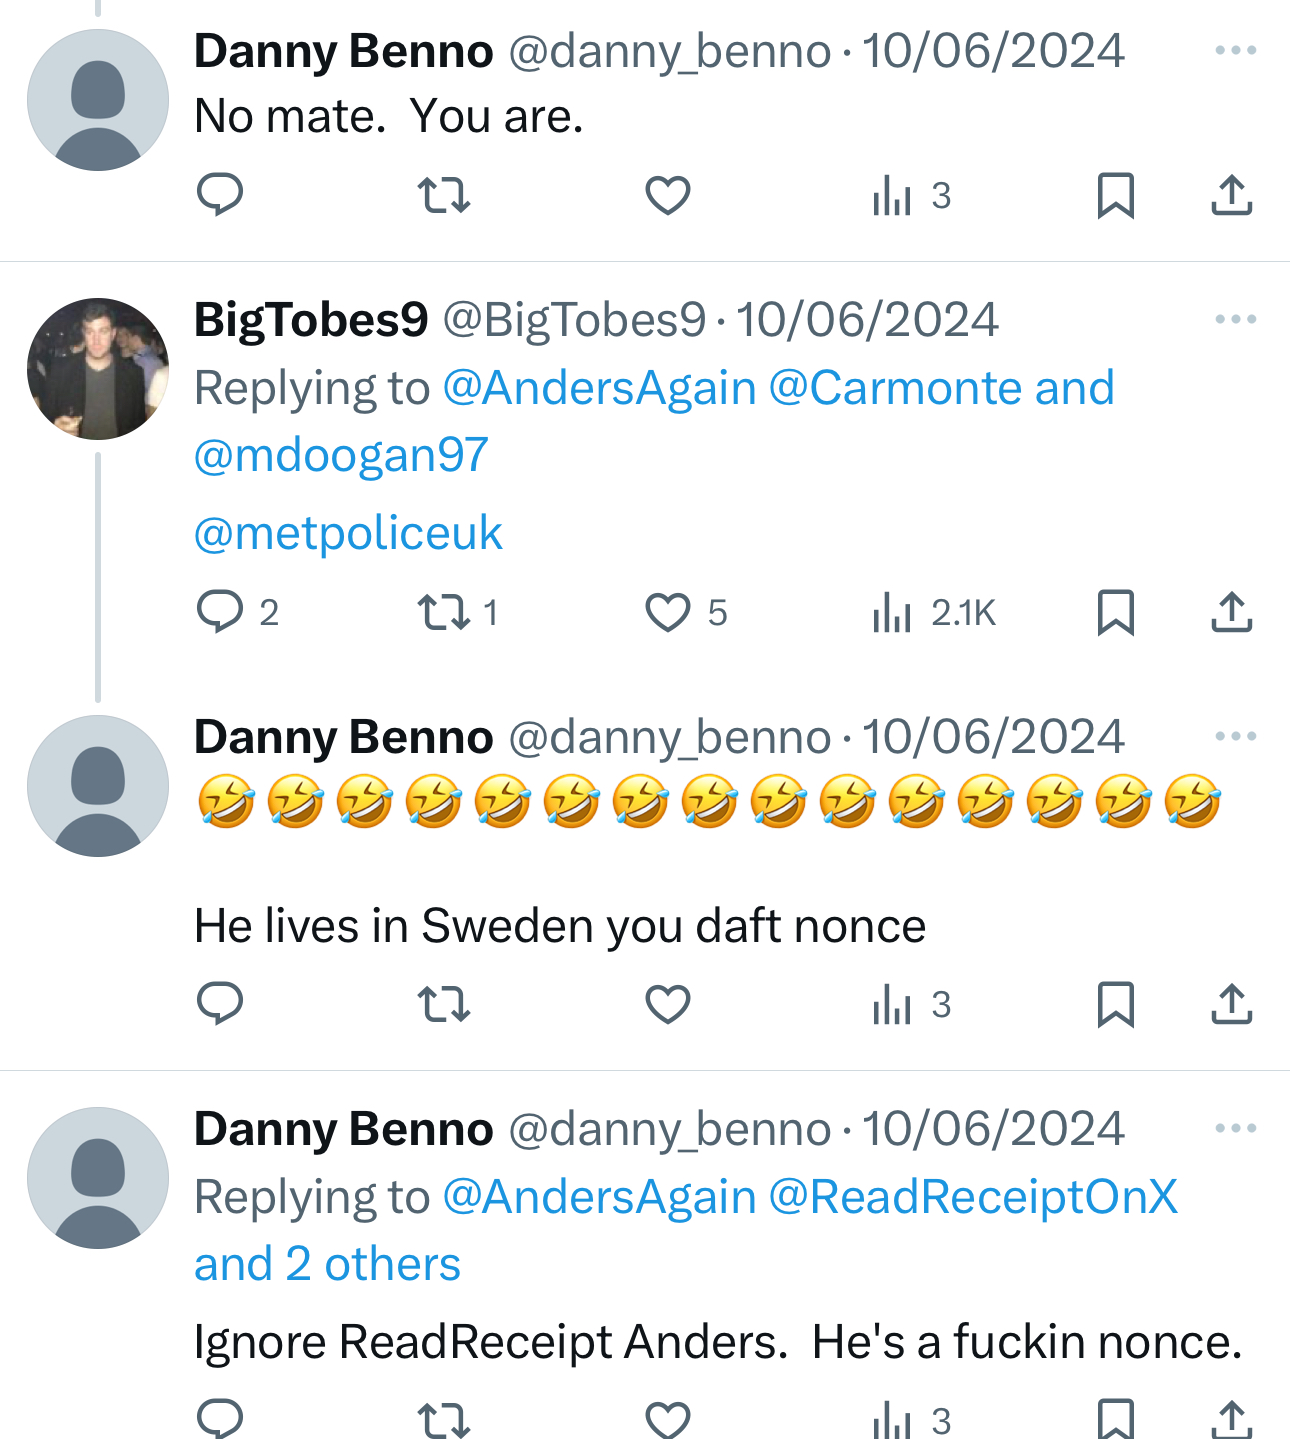Reply to the "No mate. You are." tweet
The width and height of the screenshot is (1290, 1439).
click(220, 195)
